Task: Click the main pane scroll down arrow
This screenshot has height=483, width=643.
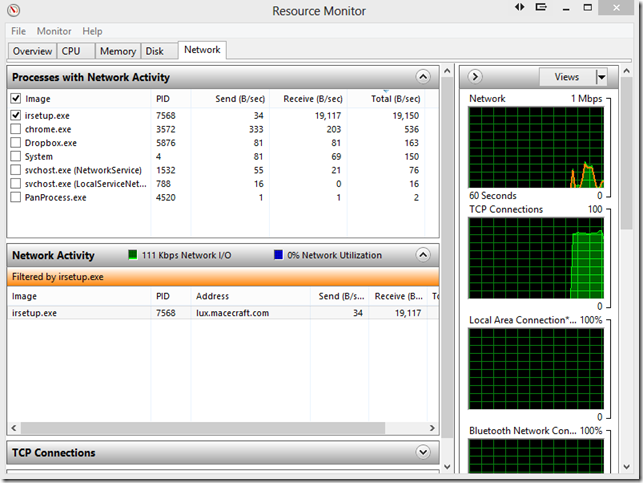Action: pyautogui.click(x=447, y=467)
